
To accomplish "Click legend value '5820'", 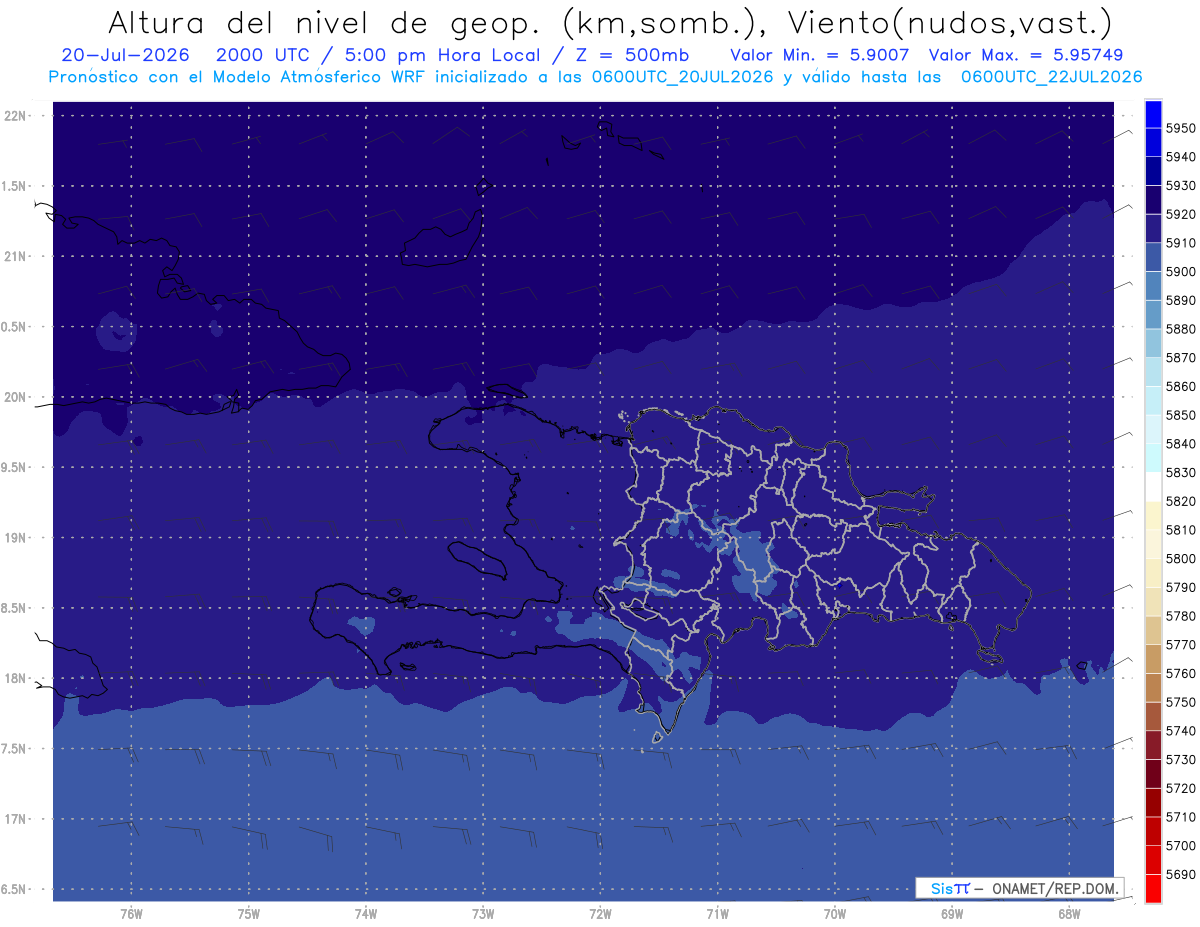I will pos(1181,501).
